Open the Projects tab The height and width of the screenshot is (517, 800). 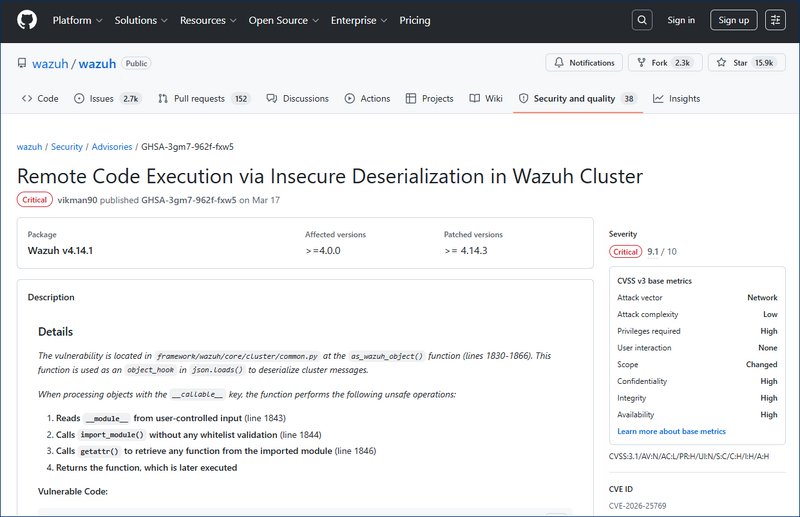pos(430,99)
